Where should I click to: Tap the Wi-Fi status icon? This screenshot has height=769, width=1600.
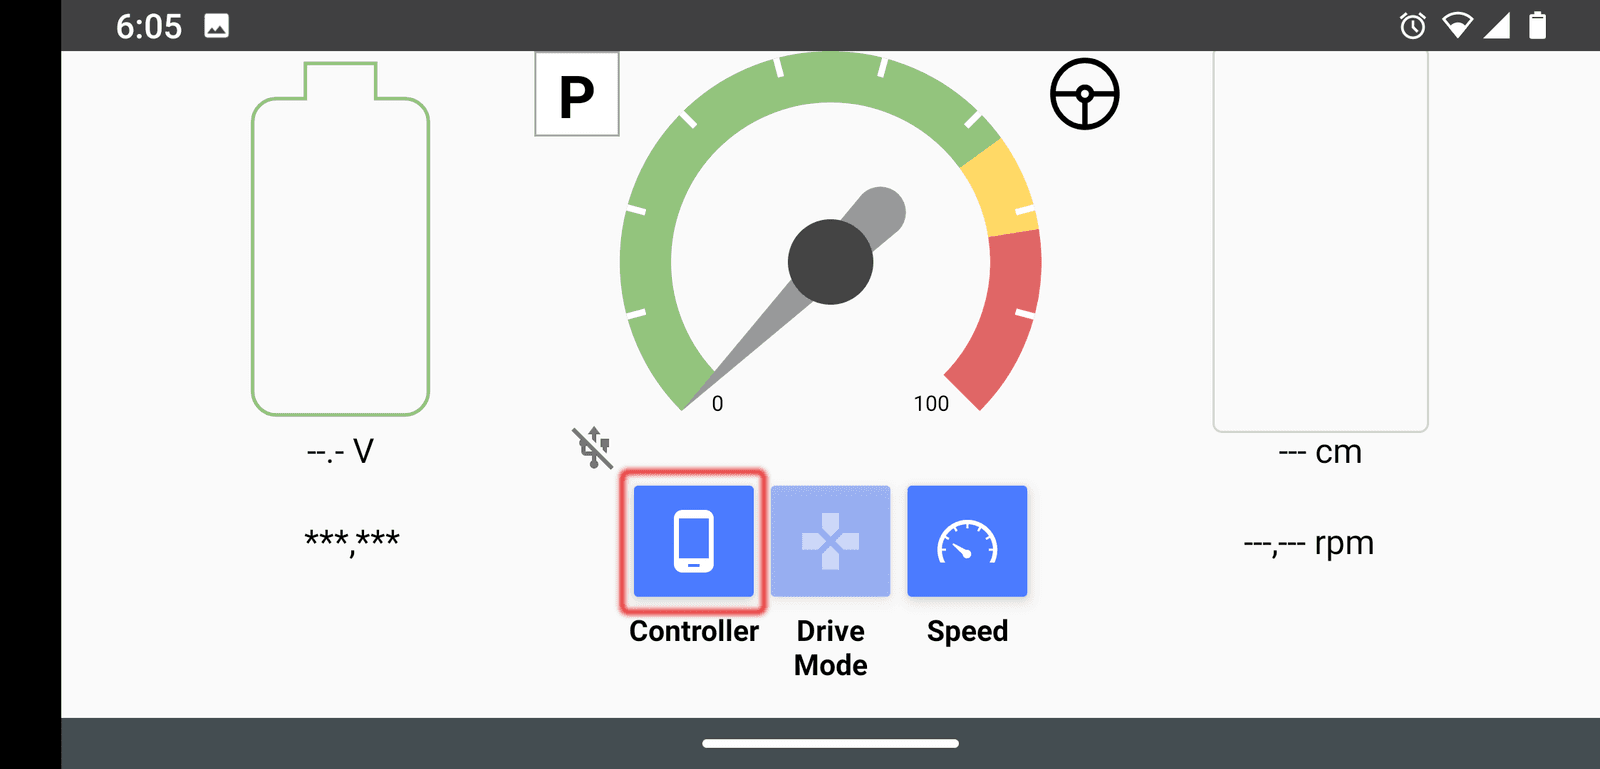(1457, 26)
